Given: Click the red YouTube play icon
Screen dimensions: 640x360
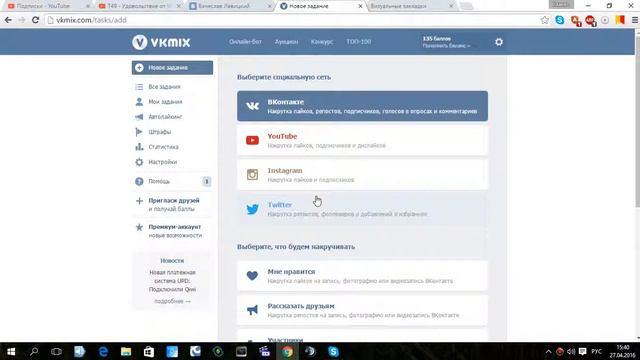Looking at the screenshot, I should coord(252,140).
